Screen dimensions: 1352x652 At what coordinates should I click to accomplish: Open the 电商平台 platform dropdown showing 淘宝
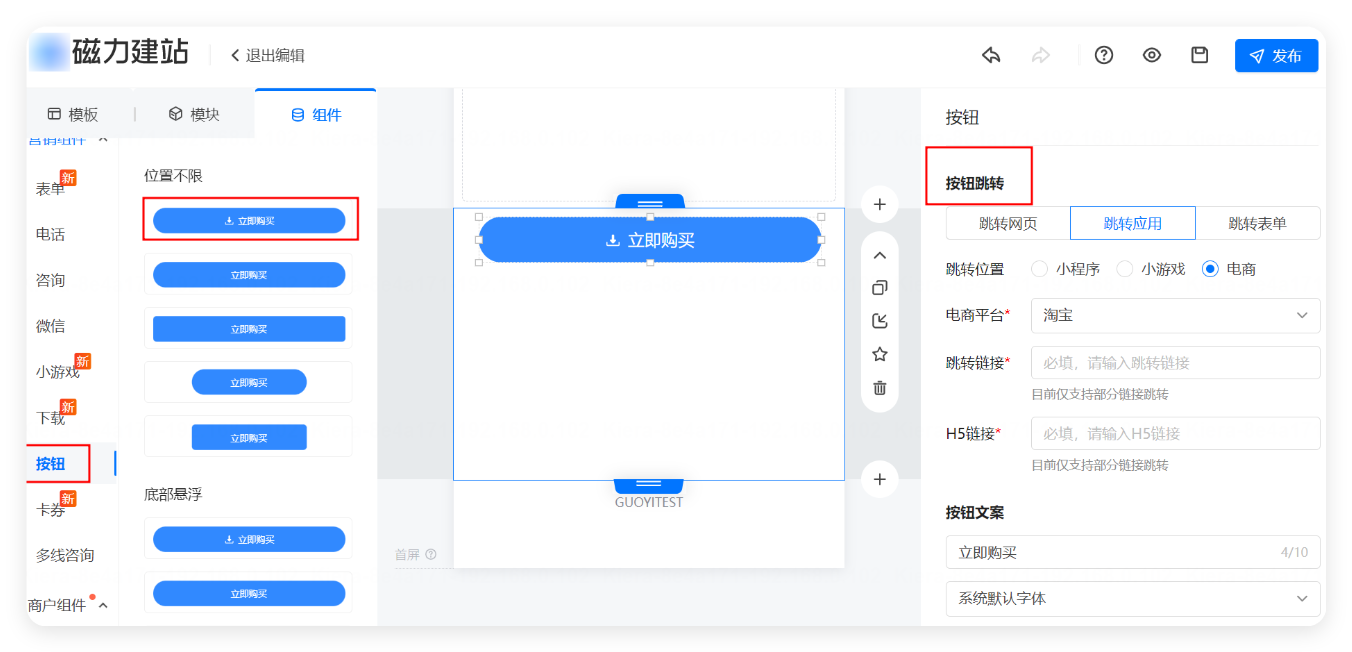tap(1175, 315)
